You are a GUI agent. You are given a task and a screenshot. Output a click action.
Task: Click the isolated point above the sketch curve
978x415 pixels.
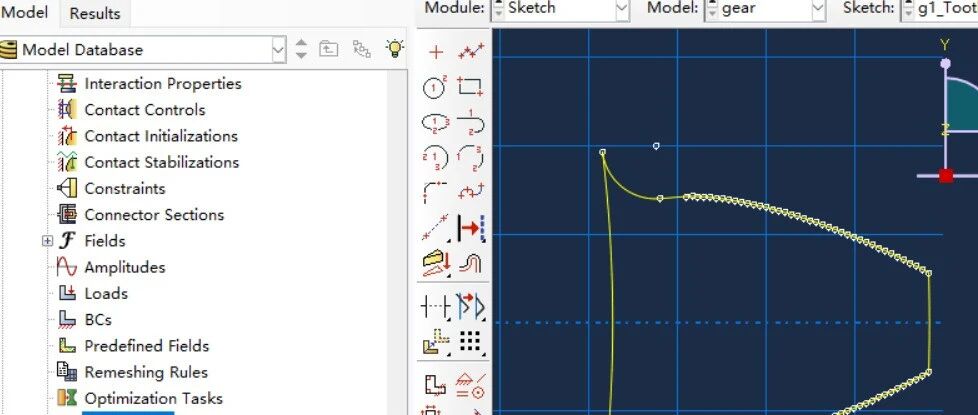pos(656,146)
